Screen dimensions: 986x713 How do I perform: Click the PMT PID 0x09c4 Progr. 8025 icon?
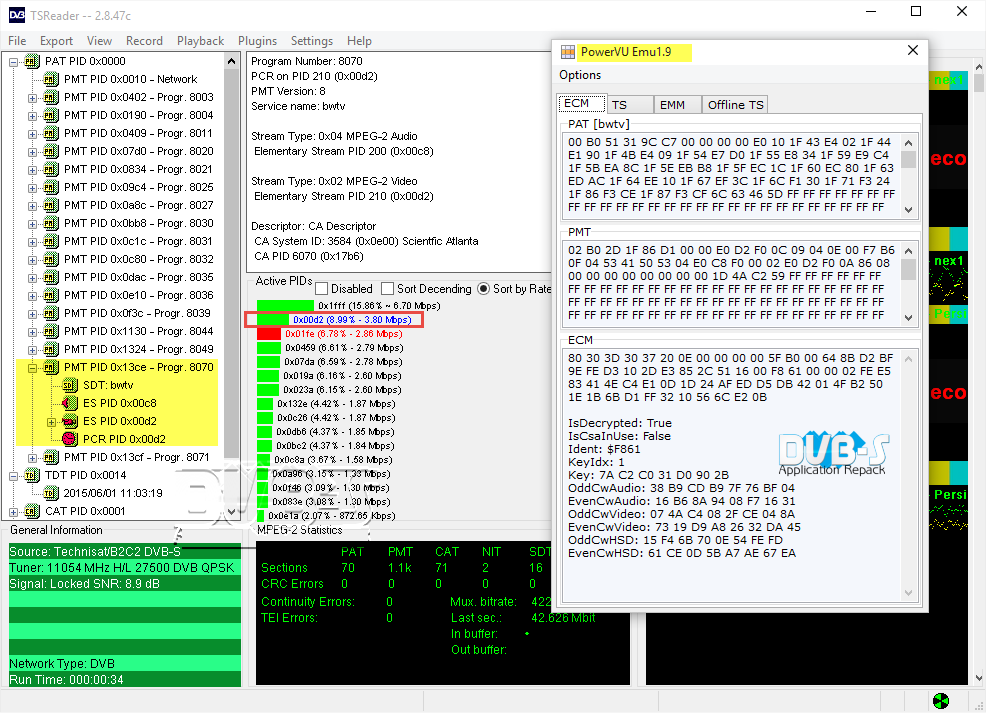pyautogui.click(x=51, y=187)
